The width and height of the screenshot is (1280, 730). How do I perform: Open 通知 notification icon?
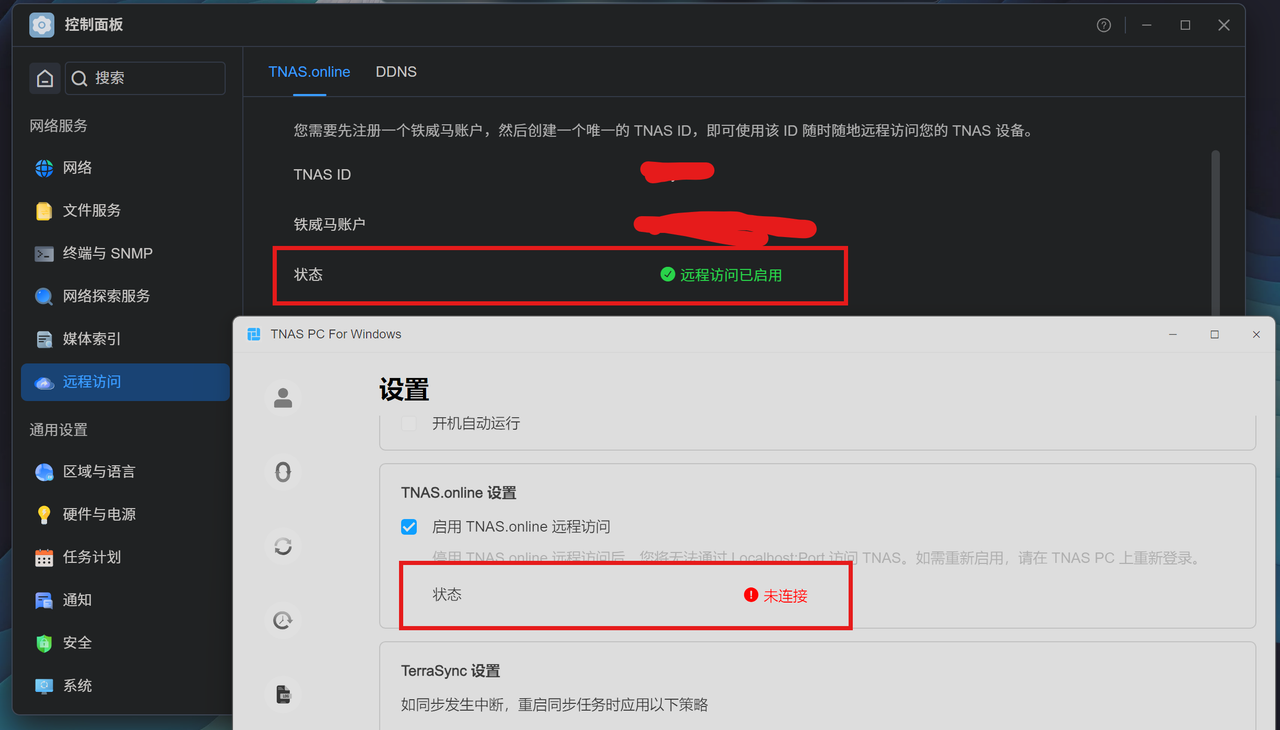tap(44, 601)
